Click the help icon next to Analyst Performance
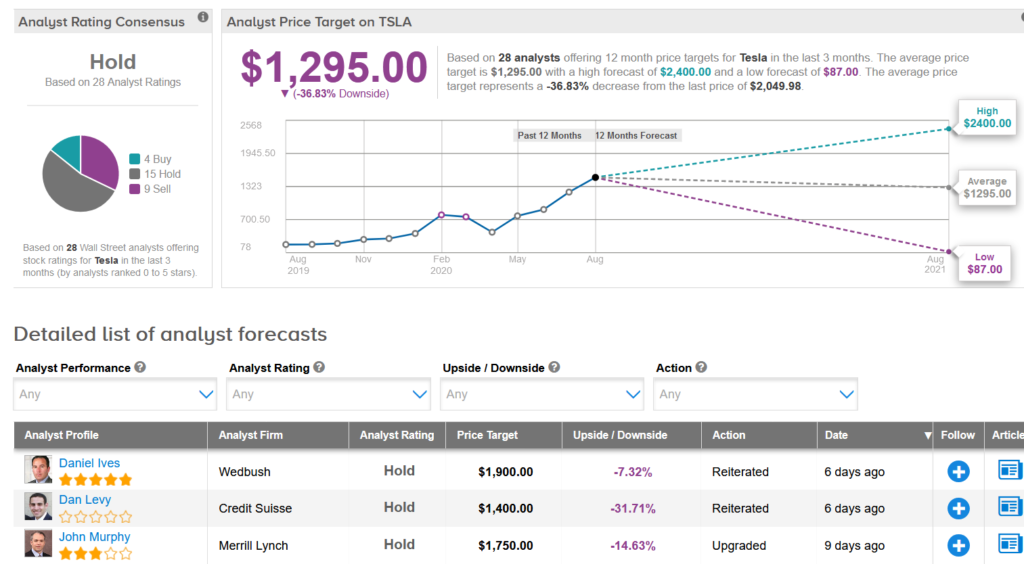The image size is (1024, 564). click(140, 368)
